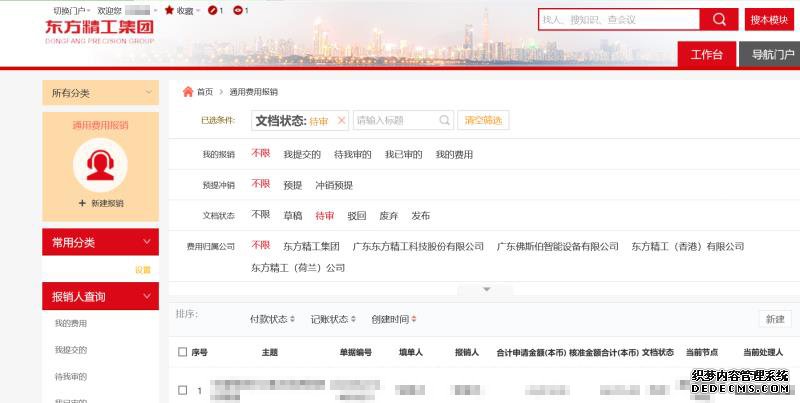Select 我已审的 in 我的报销 filter
Image resolution: width=800 pixels, height=403 pixels.
click(403, 155)
